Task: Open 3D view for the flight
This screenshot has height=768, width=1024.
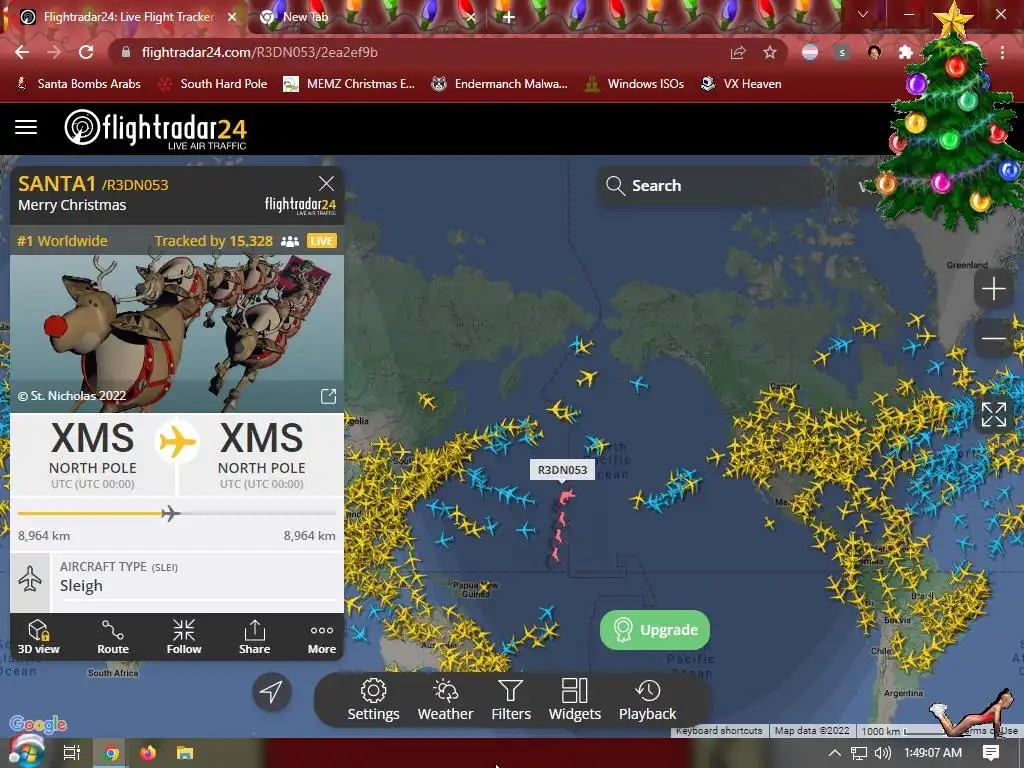Action: click(x=39, y=637)
